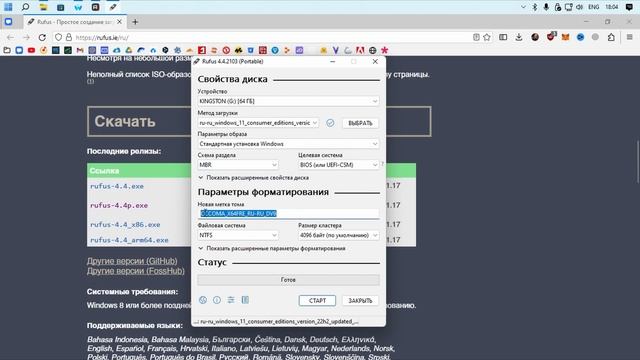Download rufus-4.4.exe link
Image resolution: width=640 pixels, height=360 pixels.
(x=117, y=186)
